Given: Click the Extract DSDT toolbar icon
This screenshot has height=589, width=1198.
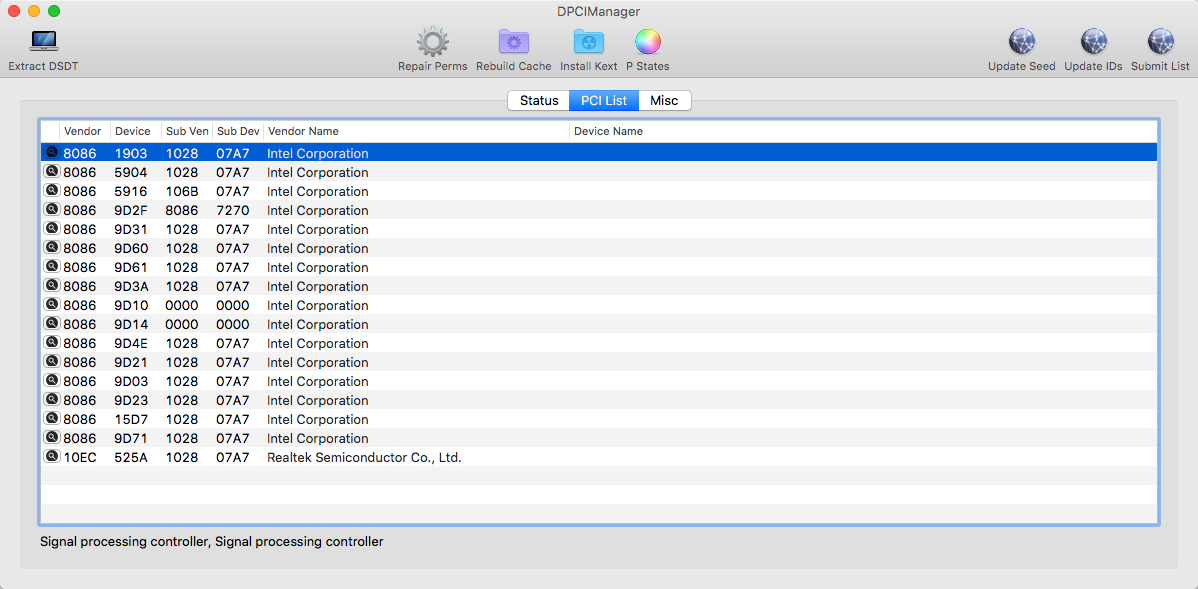Looking at the screenshot, I should 43,42.
